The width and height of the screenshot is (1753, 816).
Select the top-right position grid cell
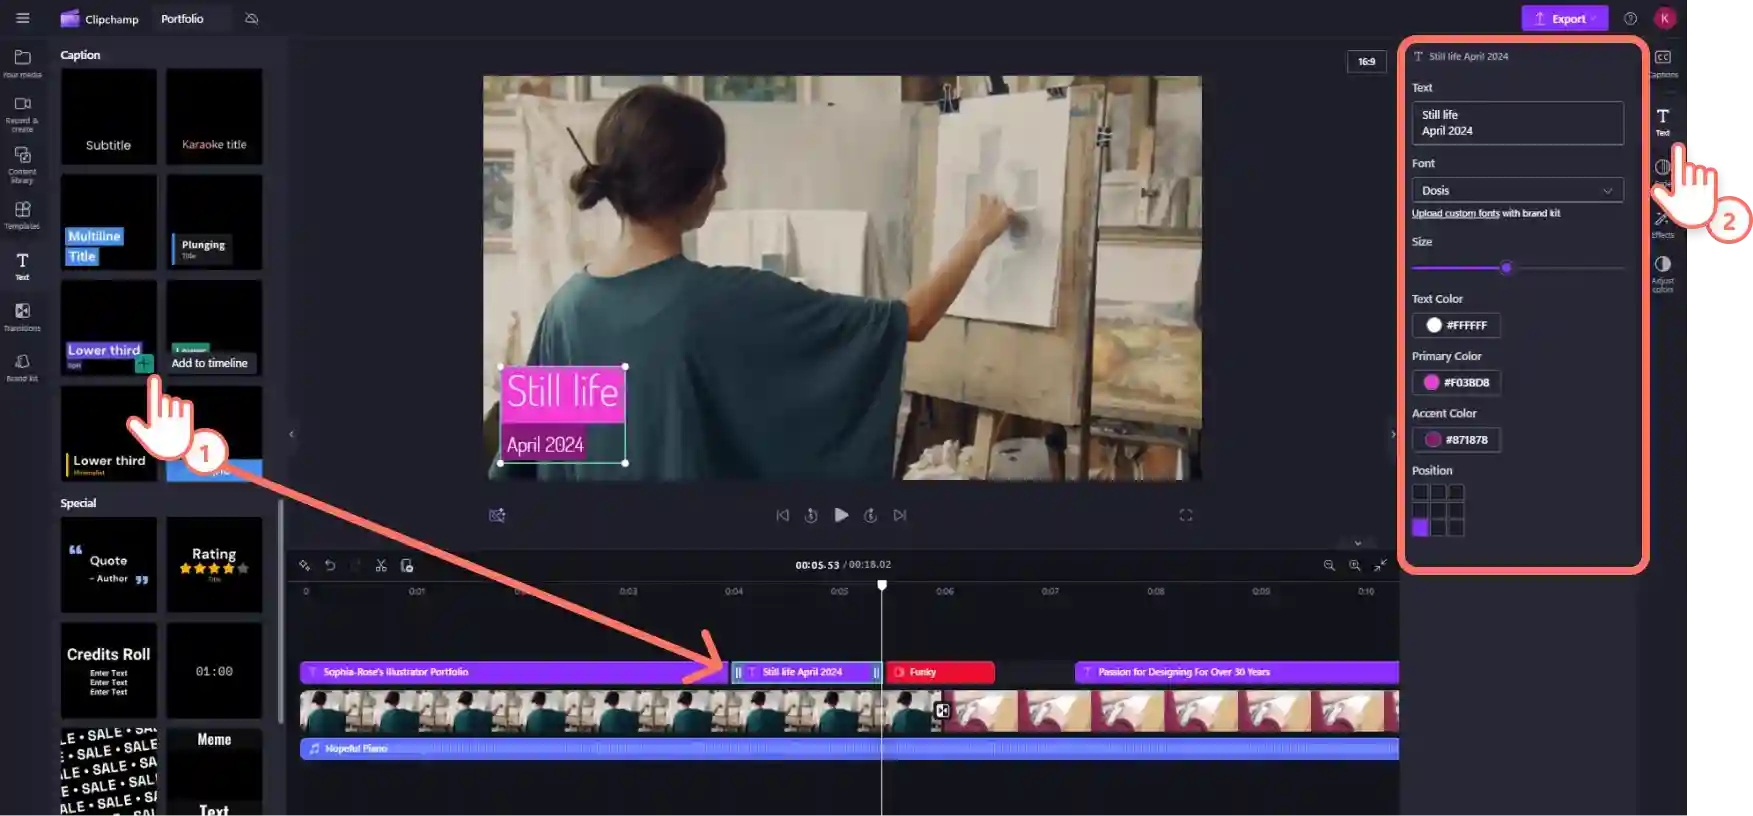point(1456,492)
